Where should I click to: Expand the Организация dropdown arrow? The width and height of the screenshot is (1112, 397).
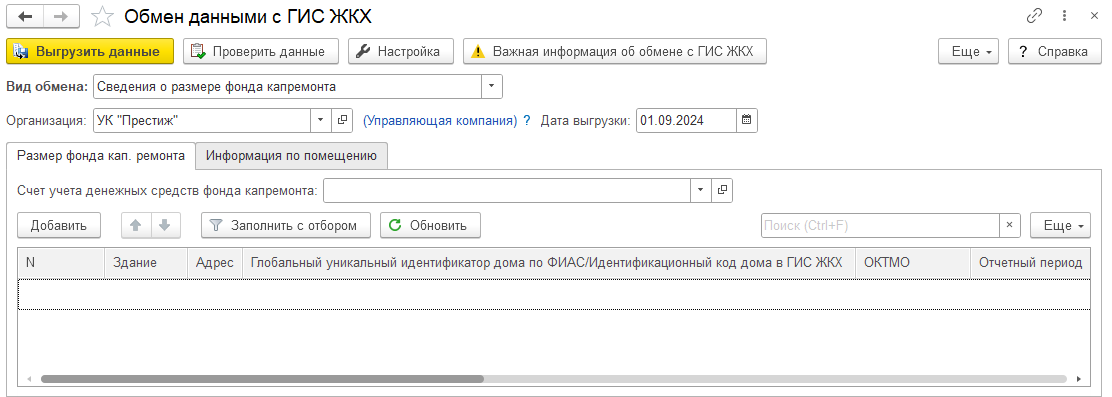point(321,121)
